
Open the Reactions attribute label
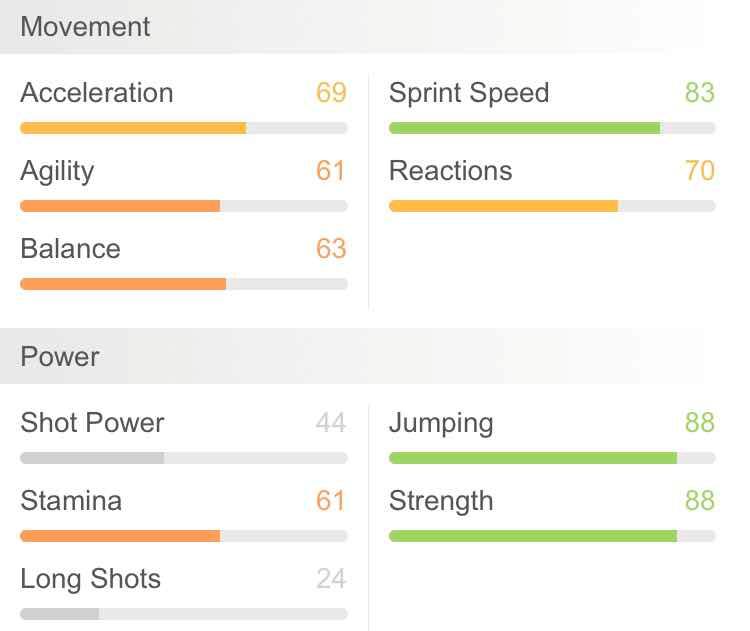point(450,171)
